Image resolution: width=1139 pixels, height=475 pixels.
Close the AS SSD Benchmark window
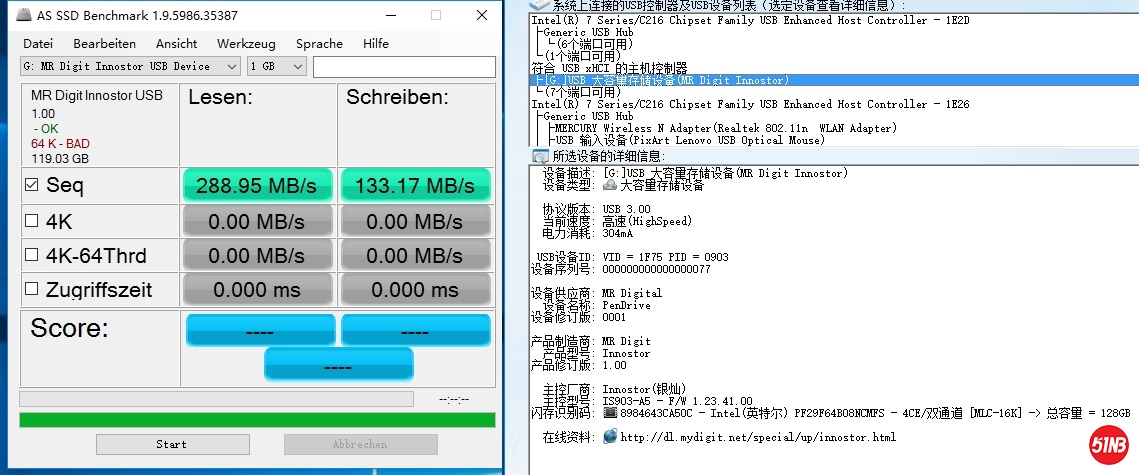pos(481,15)
